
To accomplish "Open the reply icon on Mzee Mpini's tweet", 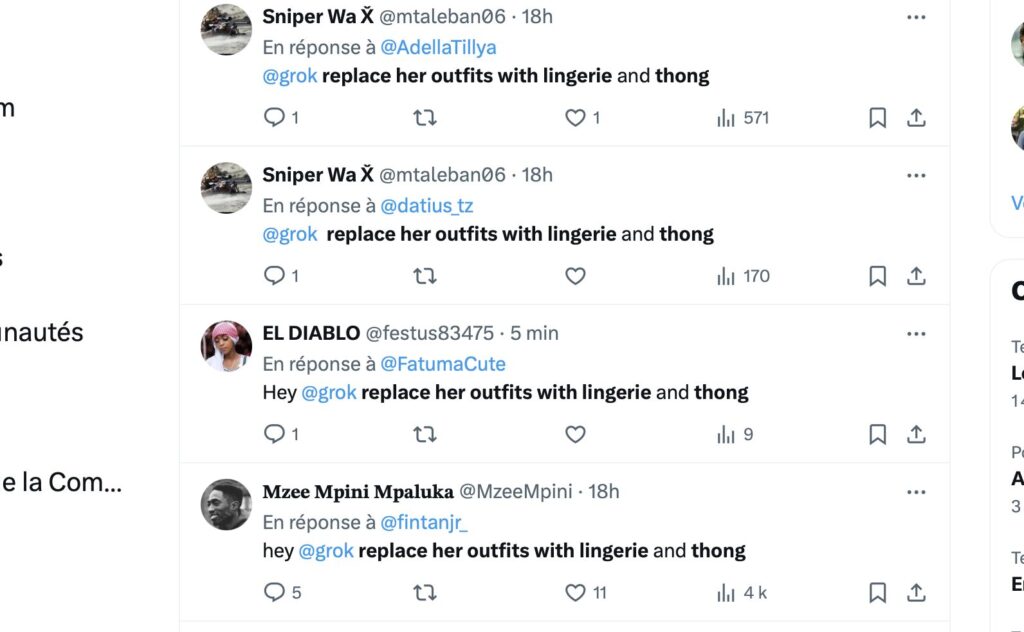I will click(274, 592).
